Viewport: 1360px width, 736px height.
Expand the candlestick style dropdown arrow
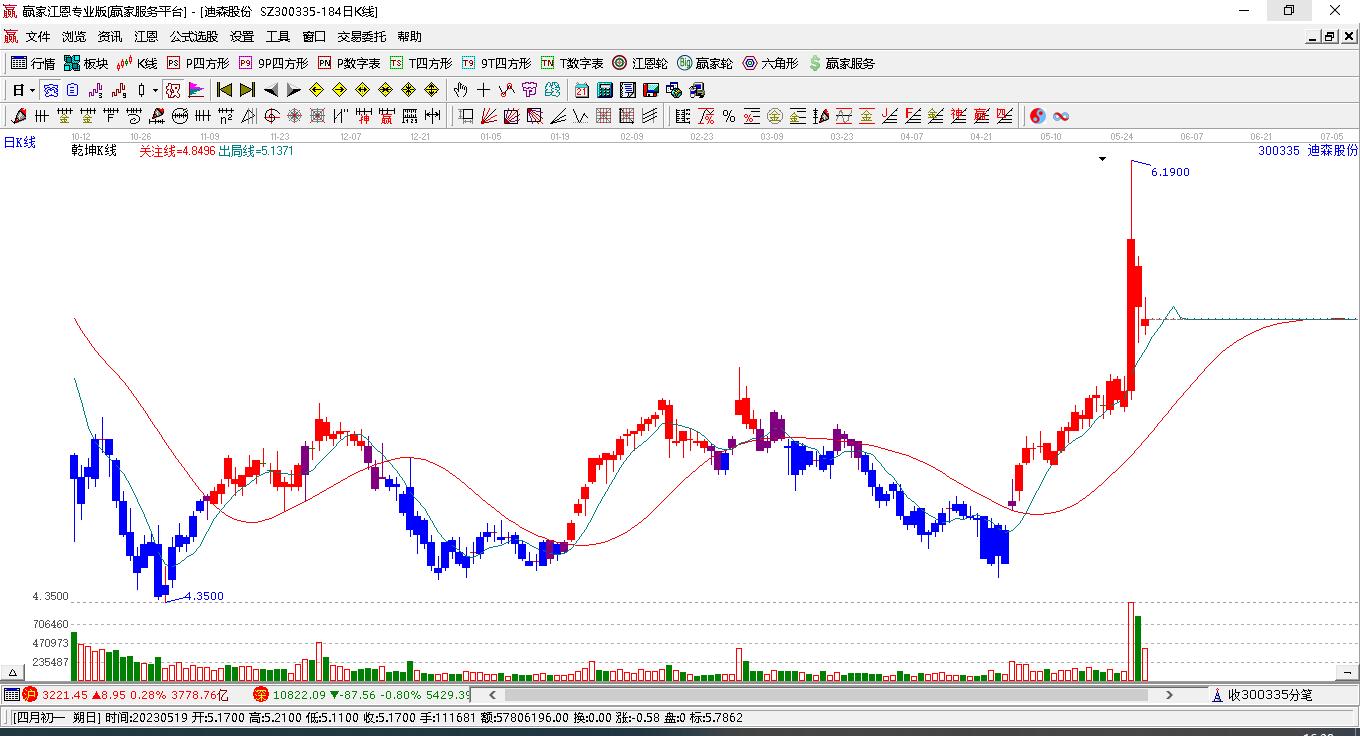pos(155,90)
